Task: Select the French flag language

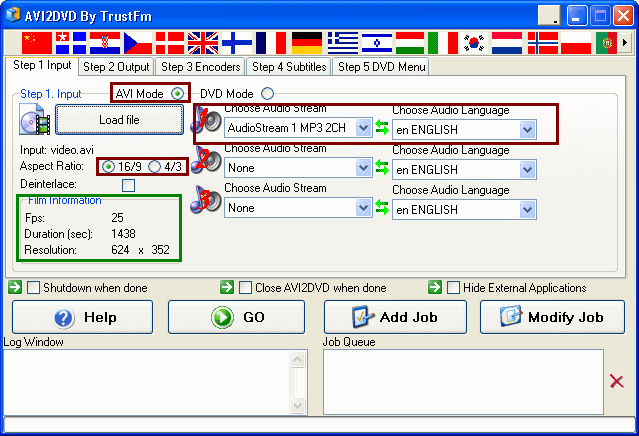Action: pyautogui.click(x=271, y=43)
